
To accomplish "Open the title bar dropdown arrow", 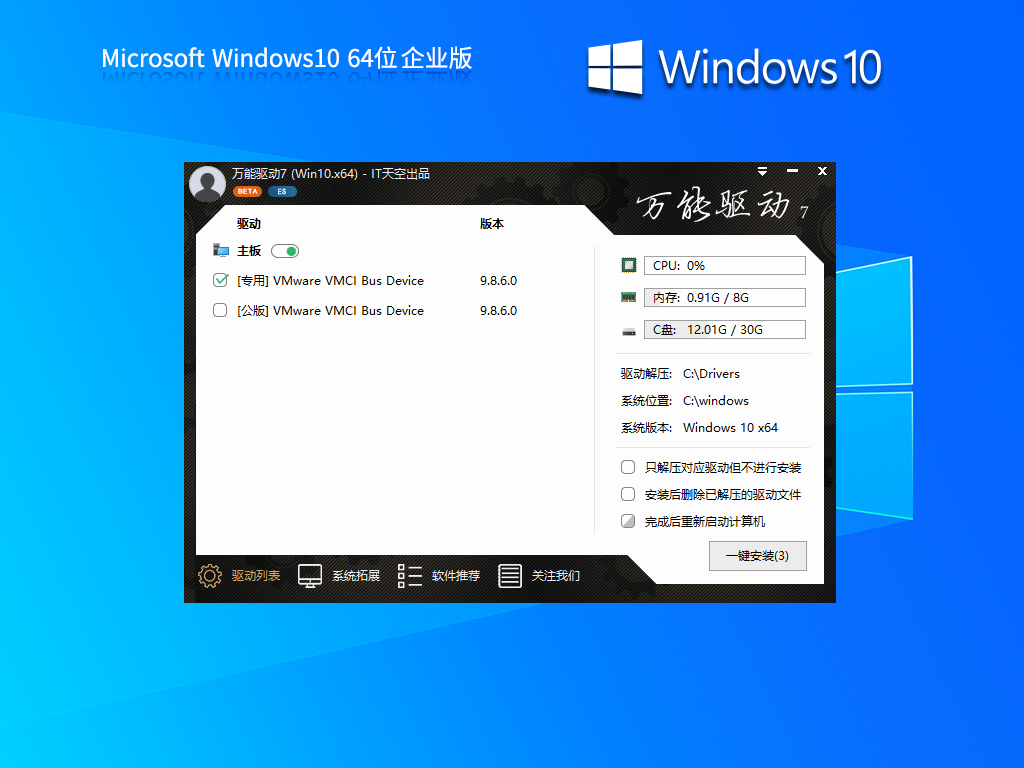I will 762,171.
